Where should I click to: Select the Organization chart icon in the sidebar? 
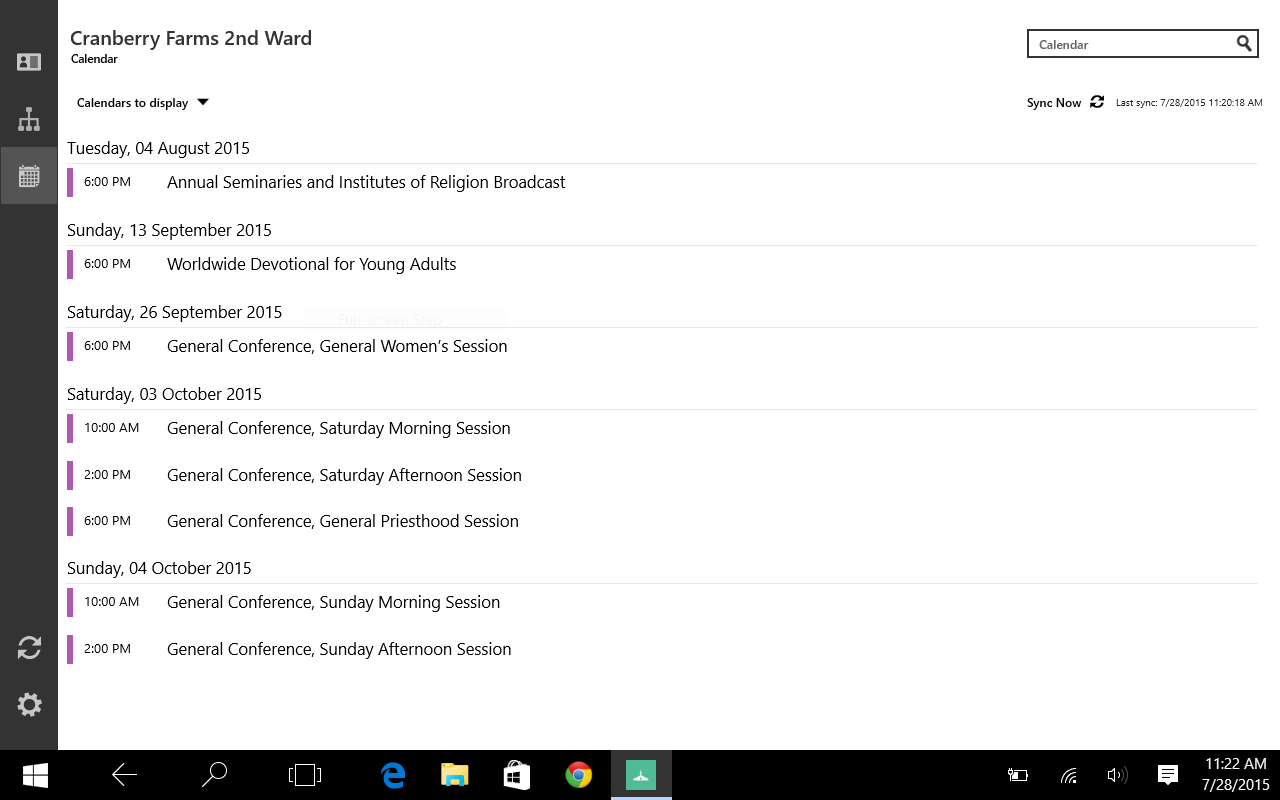point(29,118)
